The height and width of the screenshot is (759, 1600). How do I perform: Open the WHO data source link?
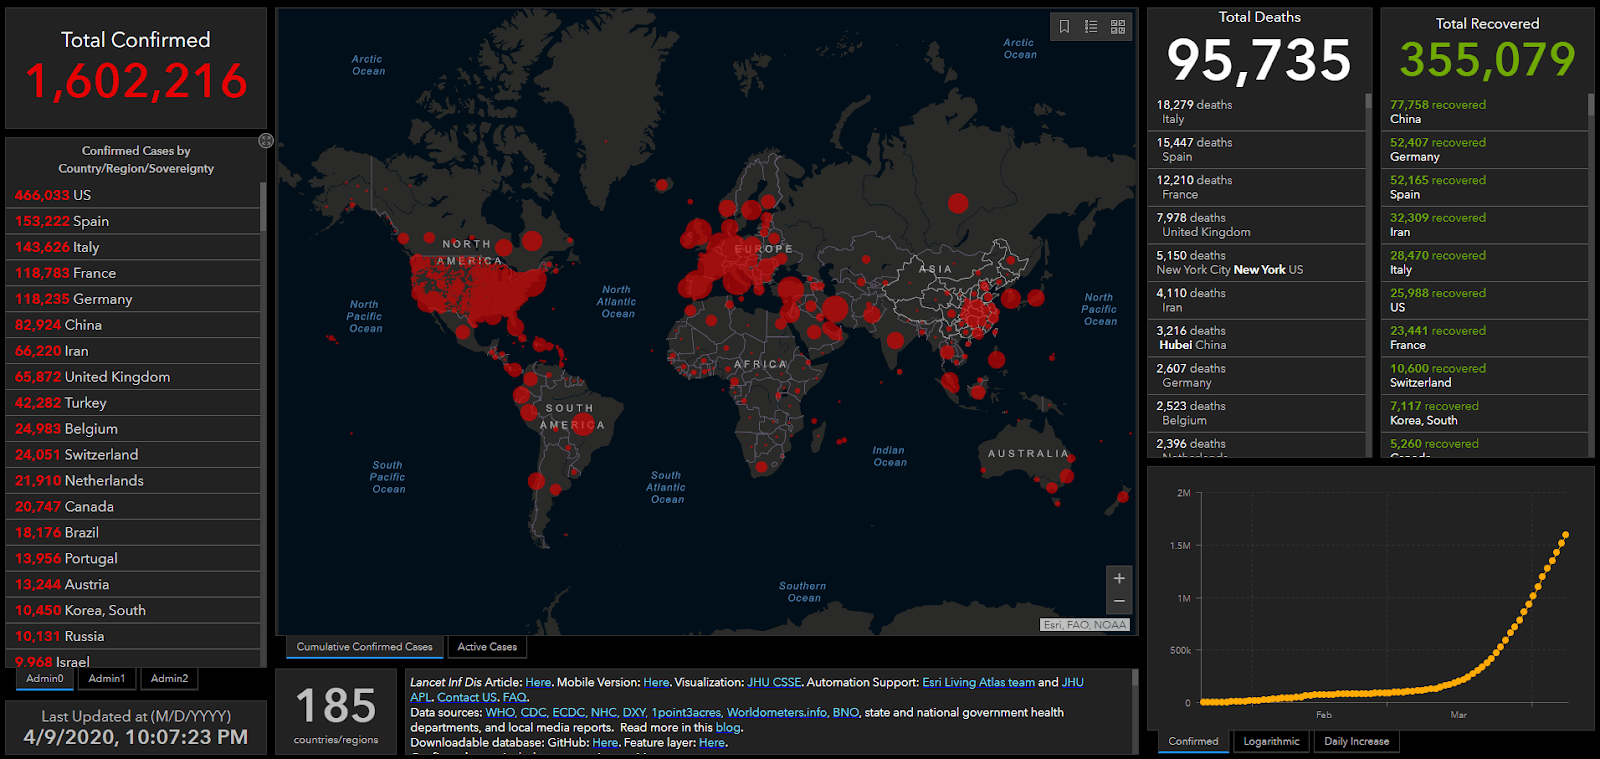point(500,713)
